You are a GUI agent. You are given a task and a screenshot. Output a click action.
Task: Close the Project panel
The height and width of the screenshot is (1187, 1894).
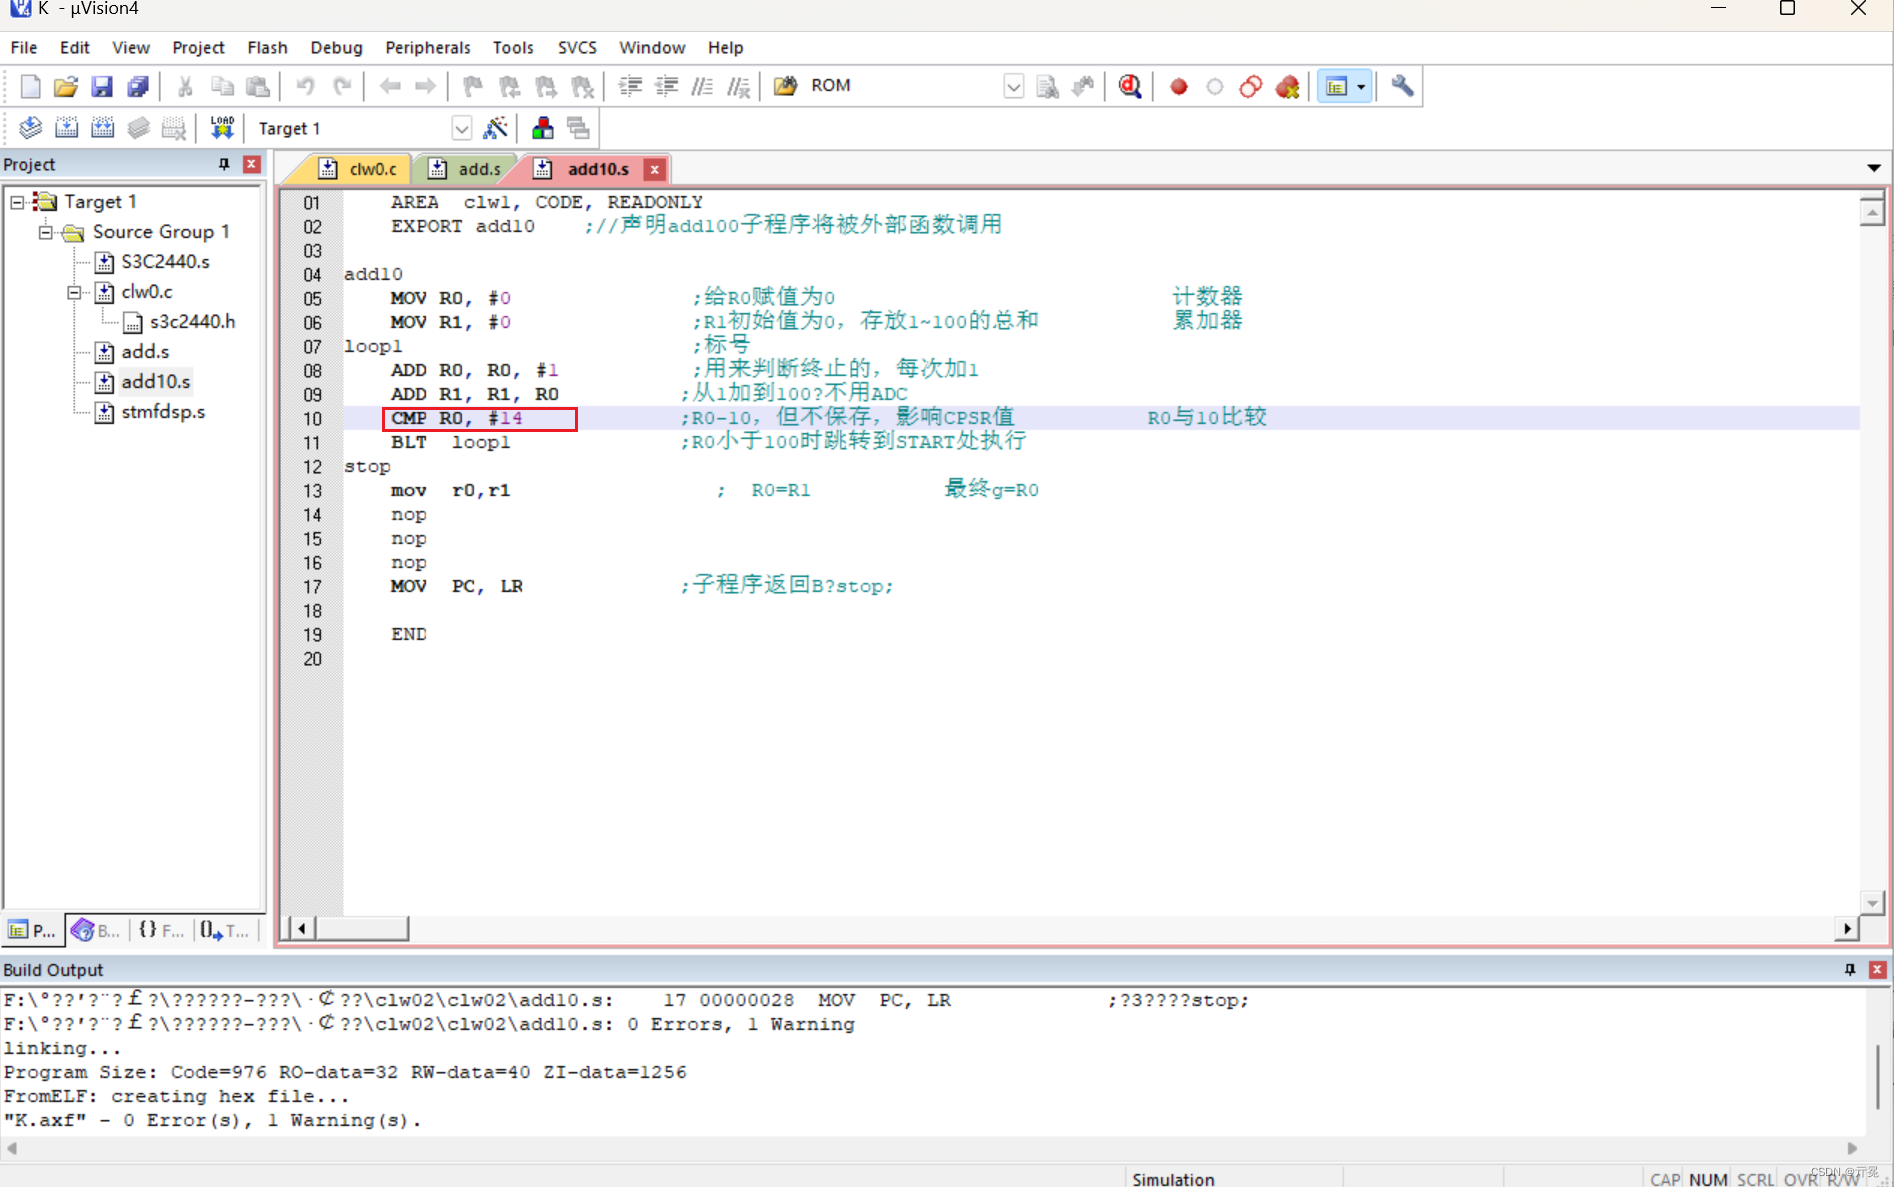point(252,164)
